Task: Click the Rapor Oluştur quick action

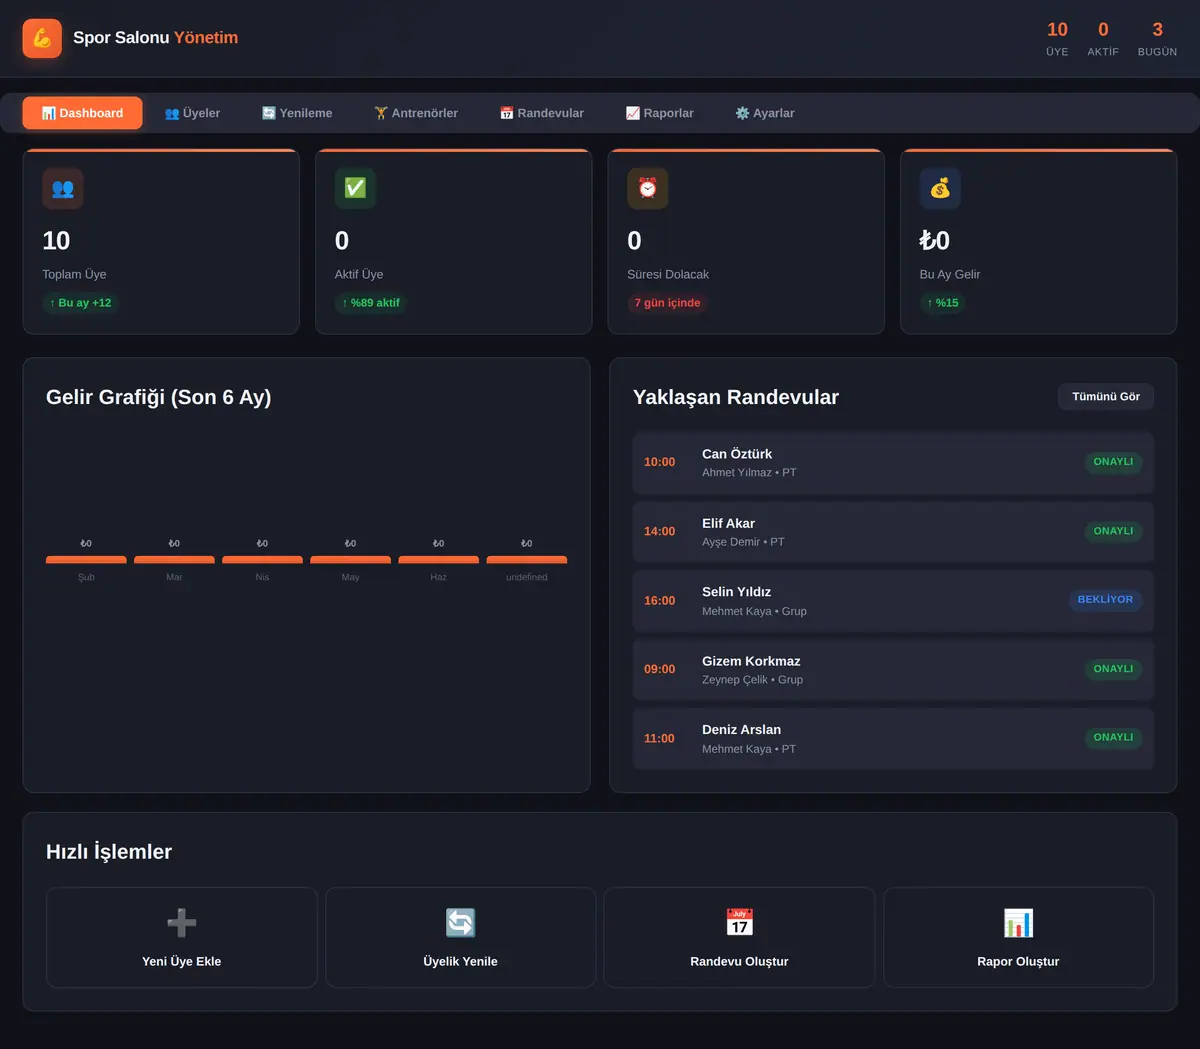Action: 1018,937
